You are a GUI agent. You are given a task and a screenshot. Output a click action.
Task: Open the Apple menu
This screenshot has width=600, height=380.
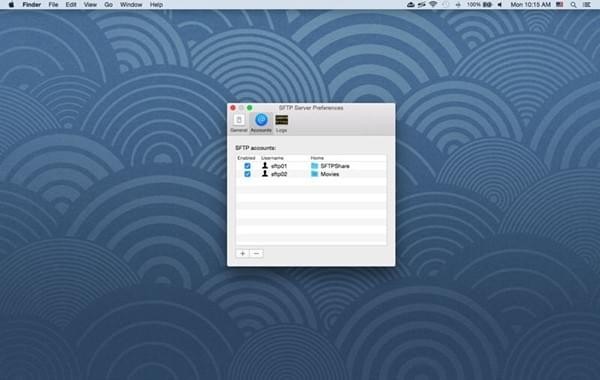point(11,5)
